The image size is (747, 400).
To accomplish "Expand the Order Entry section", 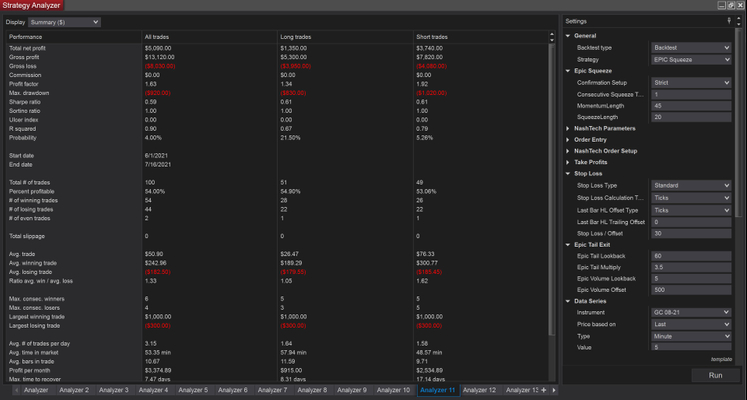I will click(x=569, y=139).
